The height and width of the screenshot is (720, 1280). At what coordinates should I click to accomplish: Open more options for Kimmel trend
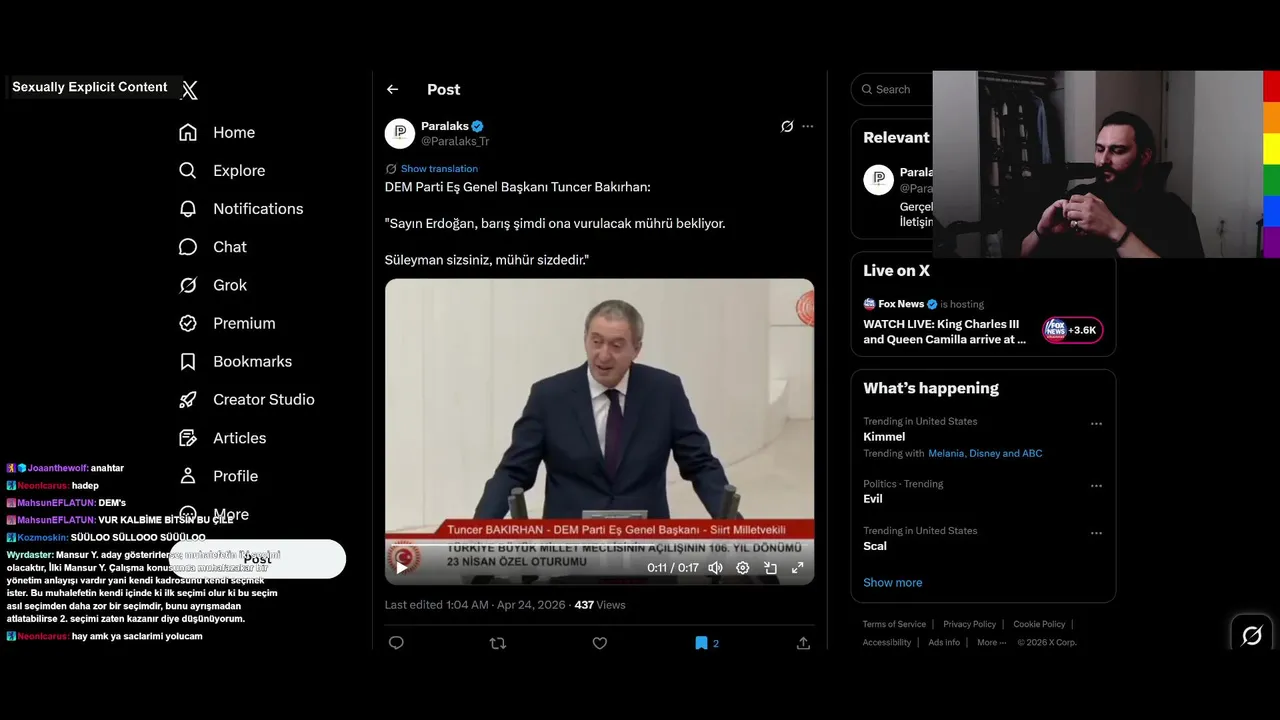coord(1096,423)
